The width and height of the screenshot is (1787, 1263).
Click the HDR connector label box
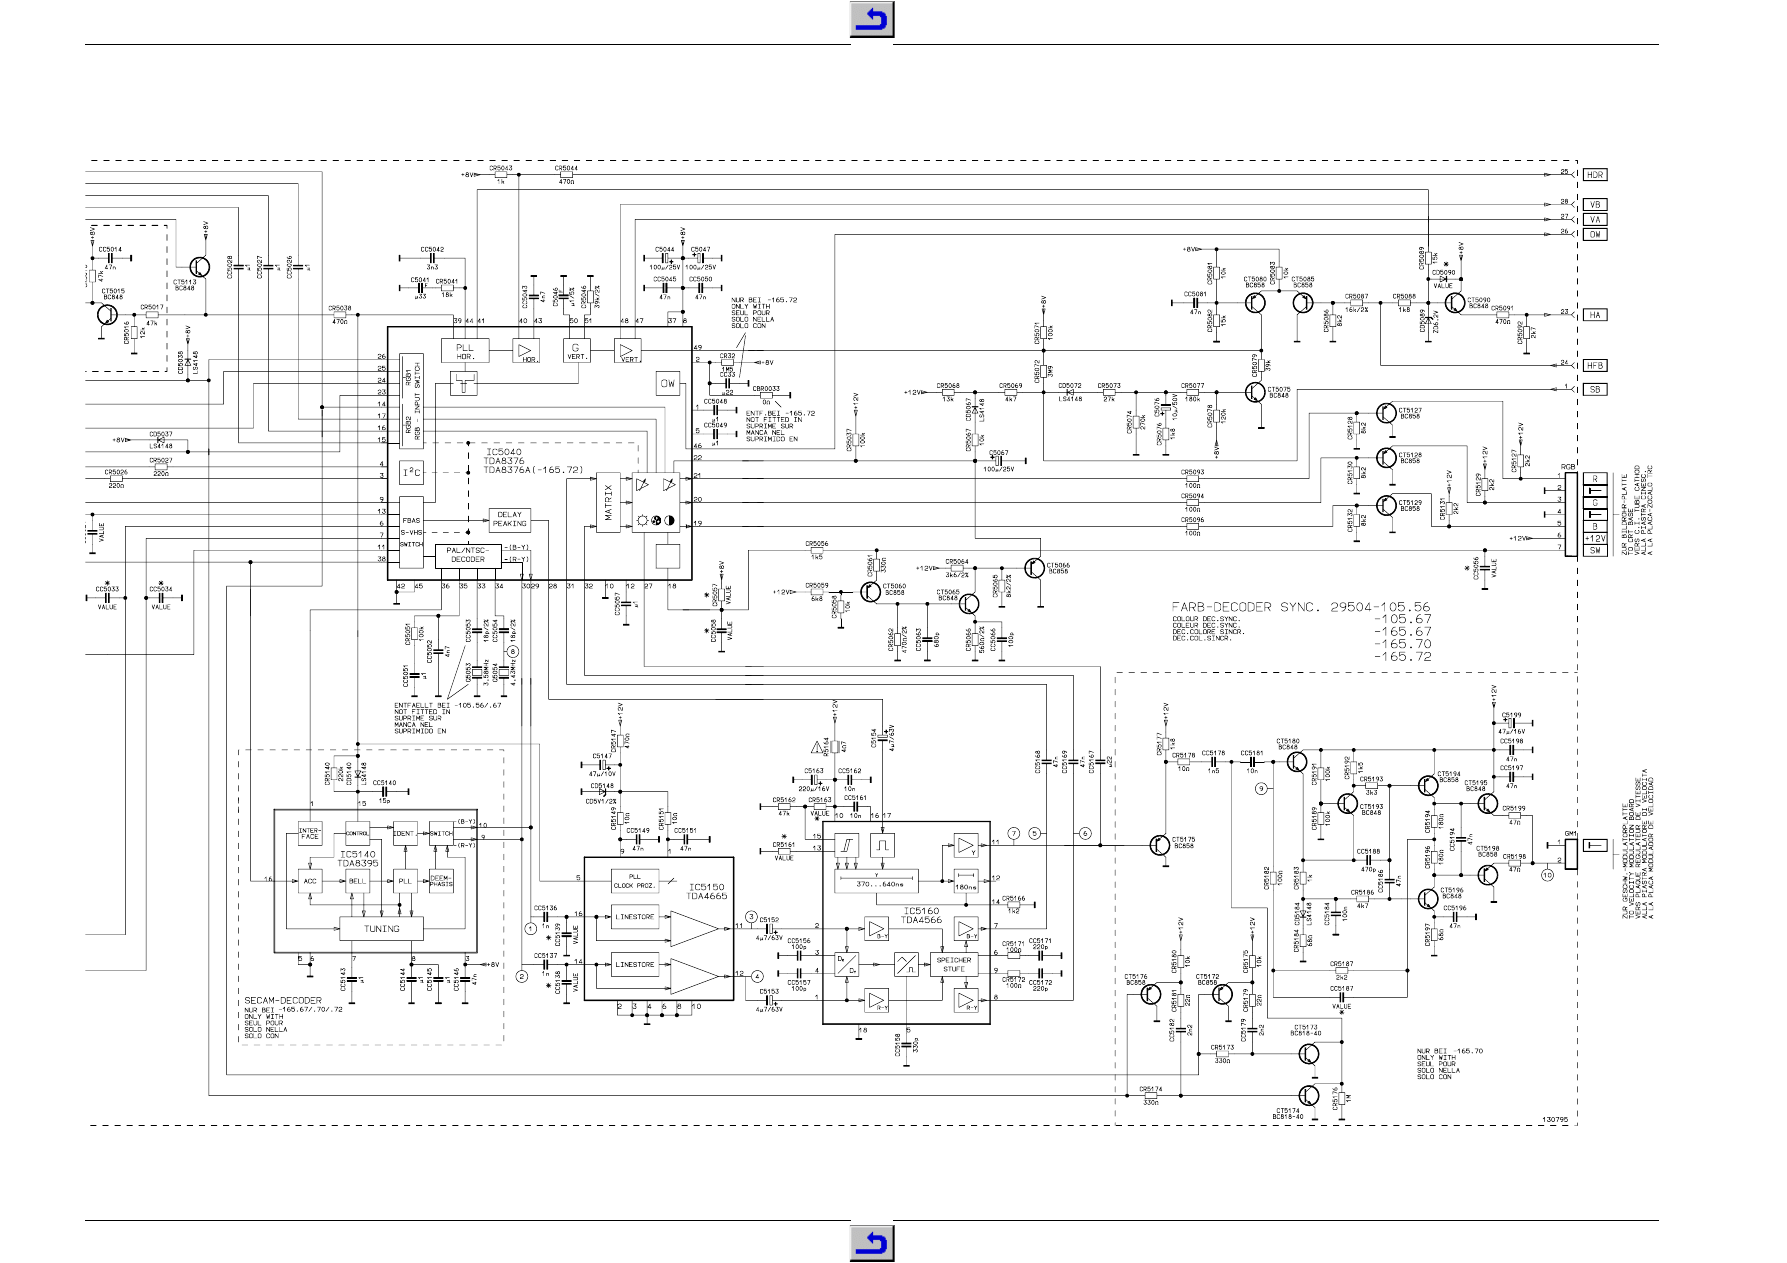click(1594, 174)
